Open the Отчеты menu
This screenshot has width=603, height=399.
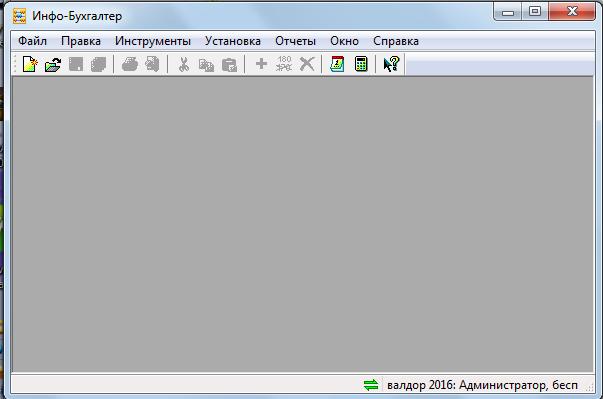tap(295, 41)
